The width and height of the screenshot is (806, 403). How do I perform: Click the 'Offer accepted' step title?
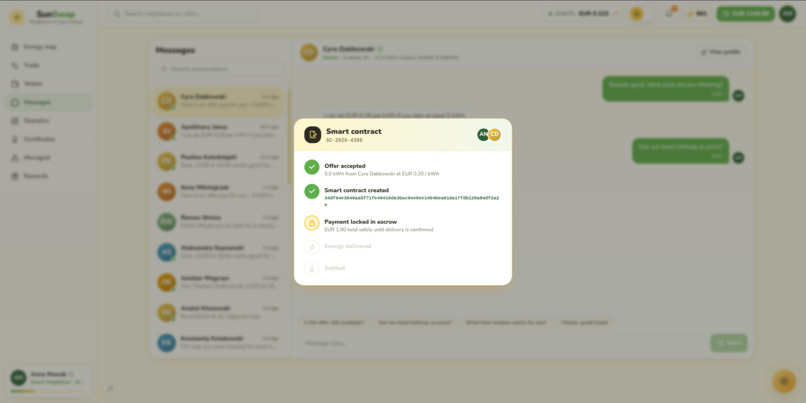click(x=345, y=166)
